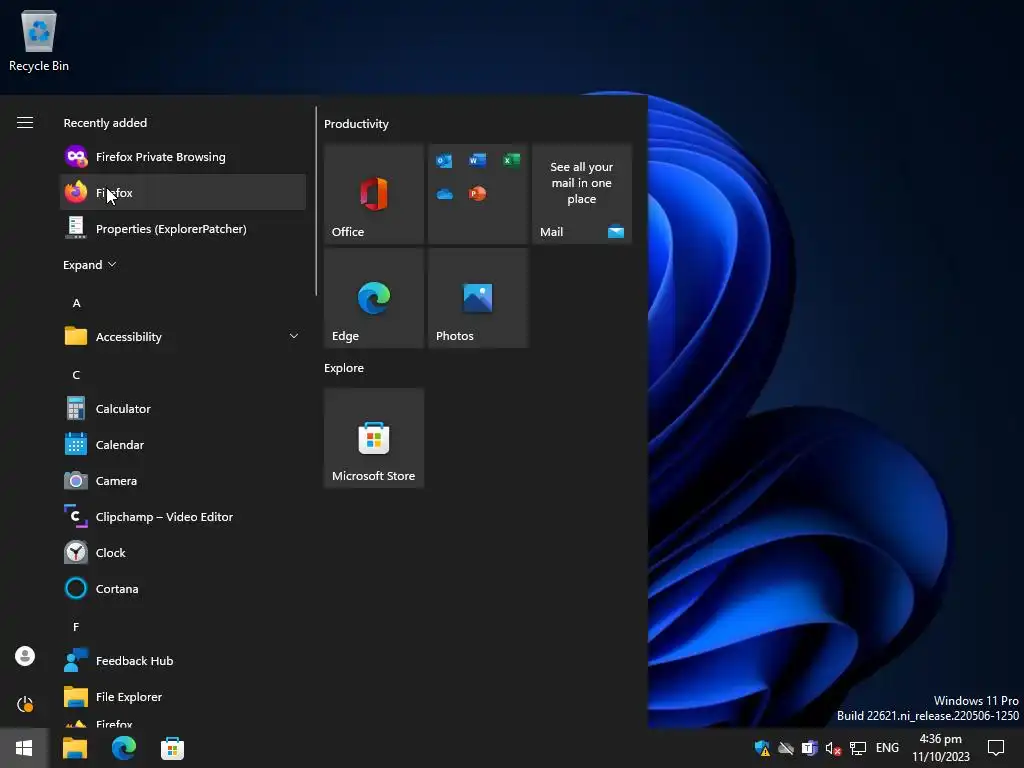Launch the Camera app
Image resolution: width=1024 pixels, height=768 pixels.
[182, 481]
